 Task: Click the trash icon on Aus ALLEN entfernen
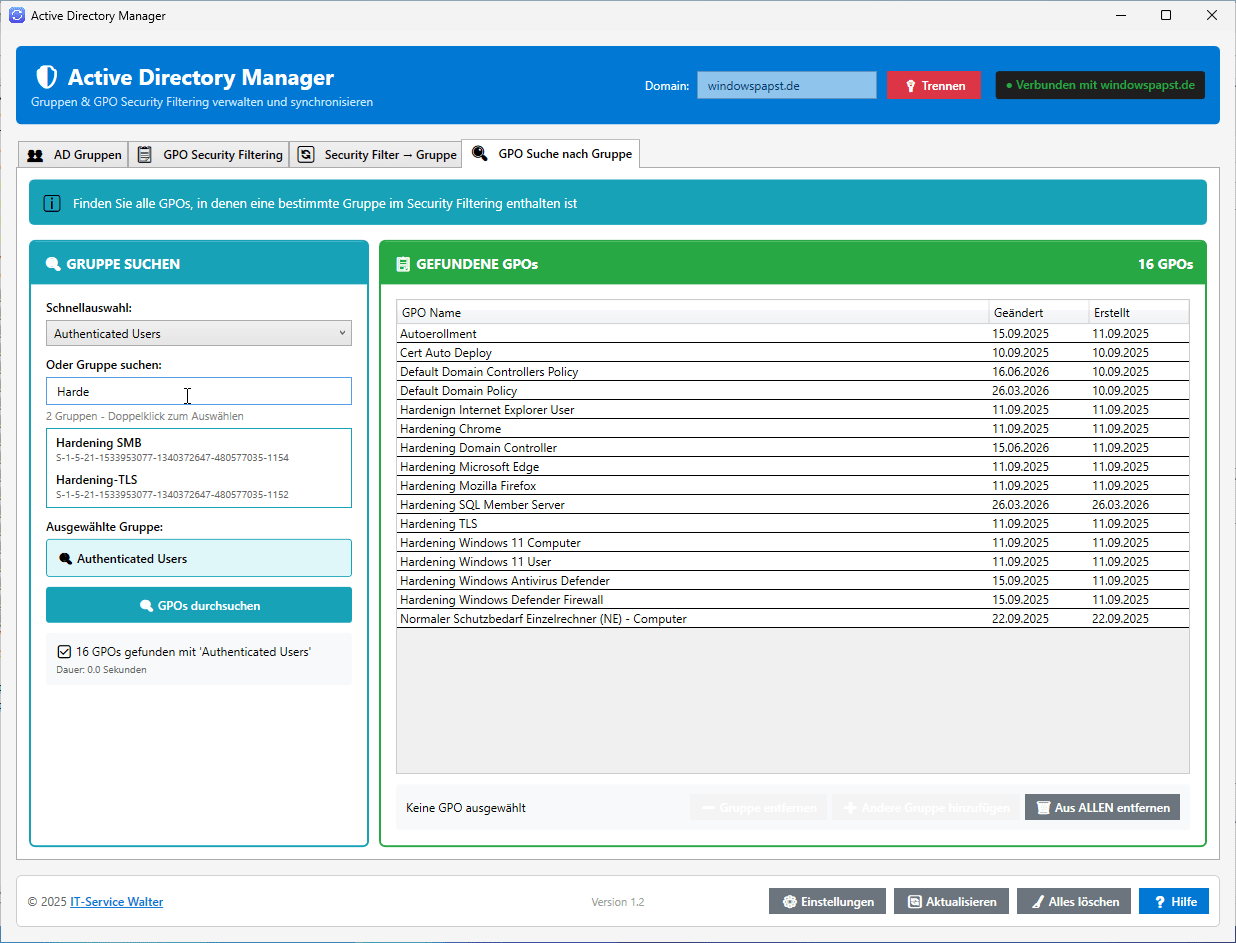point(1043,807)
